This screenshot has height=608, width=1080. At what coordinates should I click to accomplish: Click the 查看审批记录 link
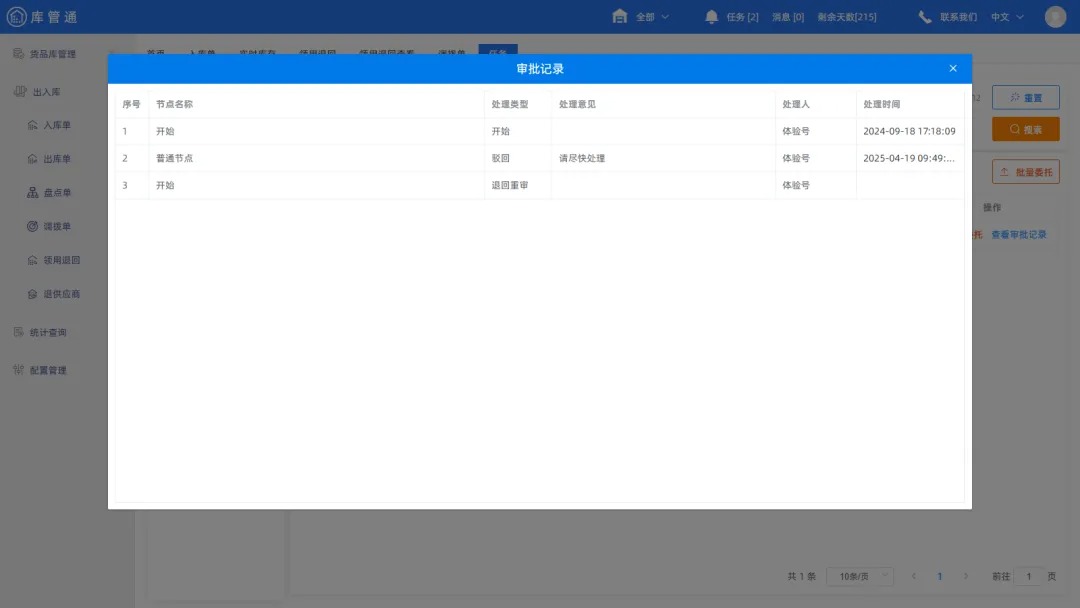click(1018, 234)
